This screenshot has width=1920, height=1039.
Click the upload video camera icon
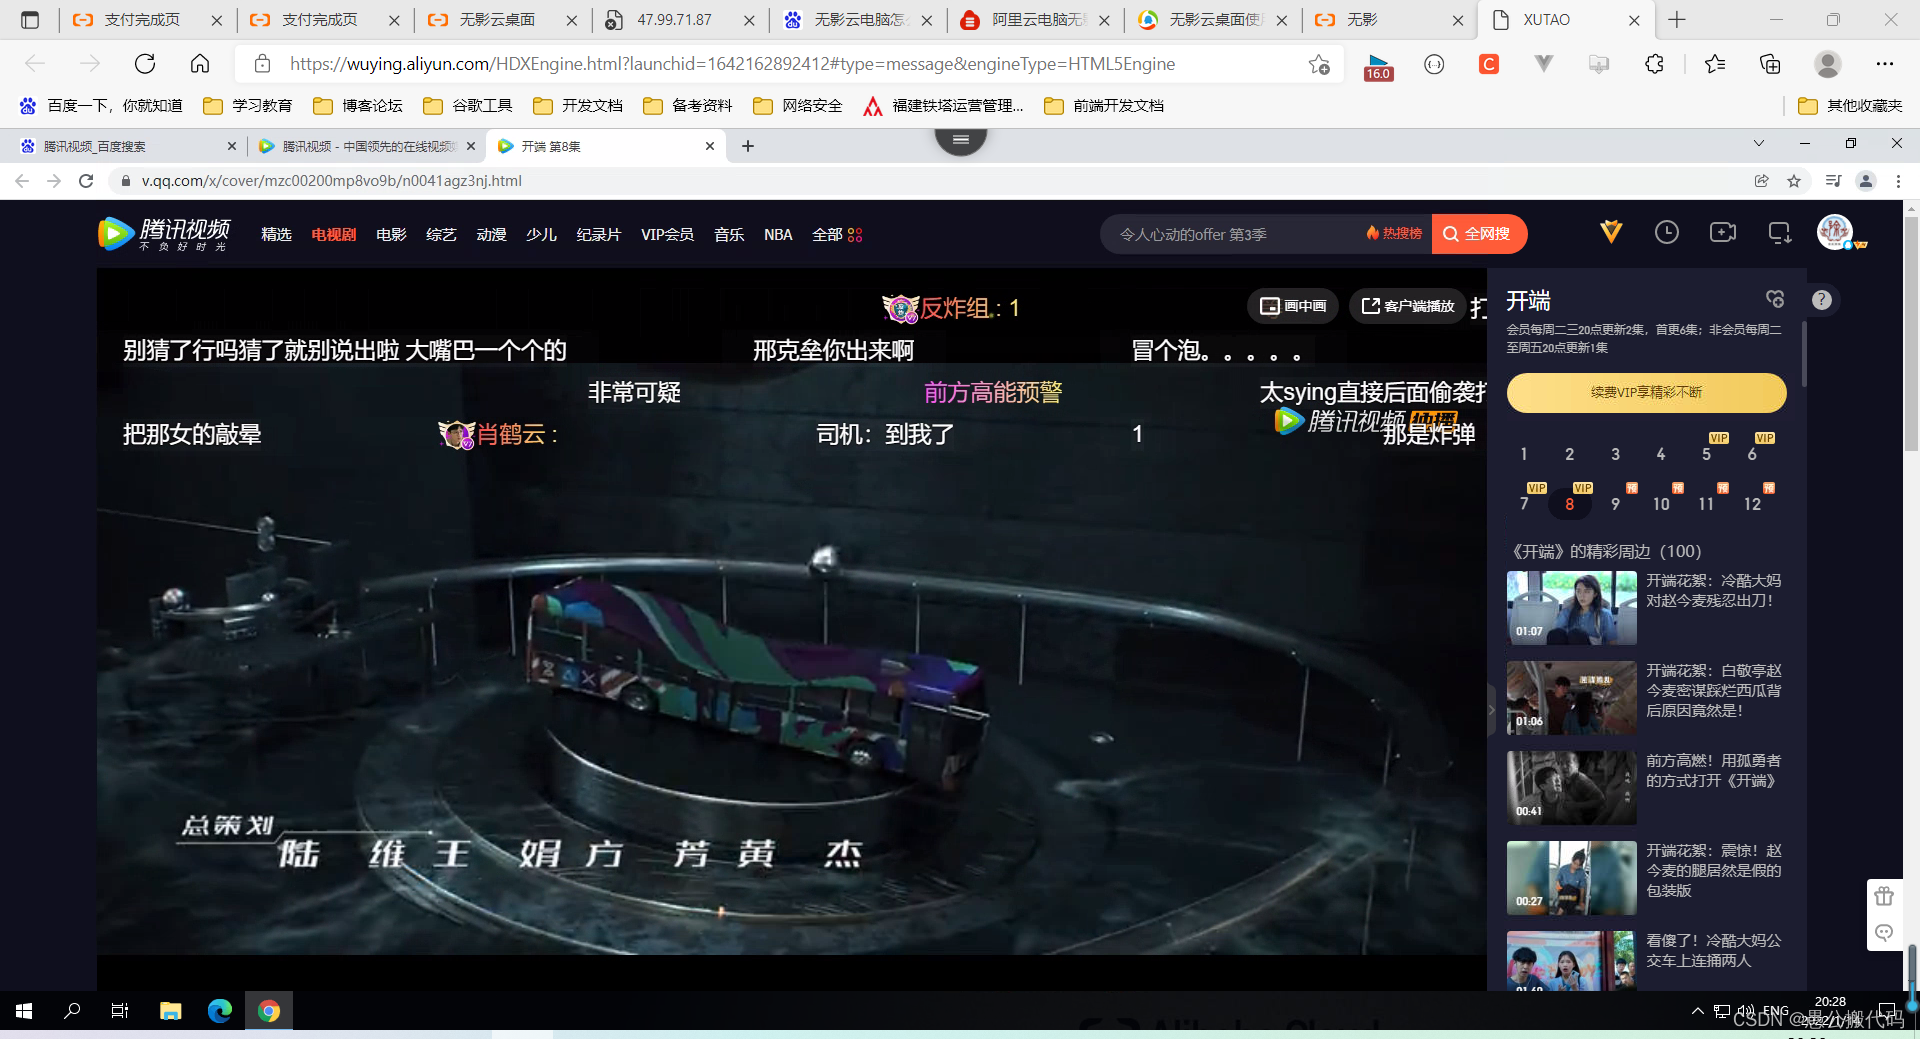coord(1723,232)
